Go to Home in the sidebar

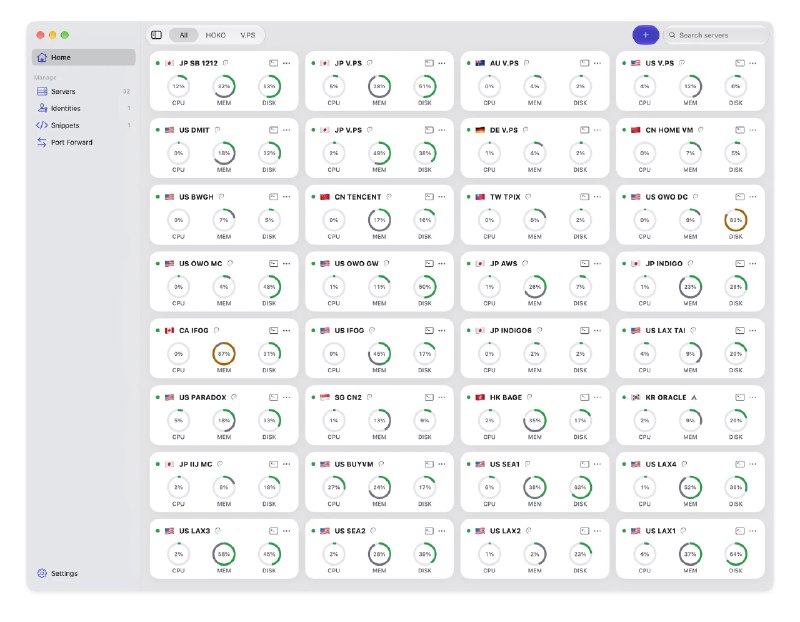pyautogui.click(x=84, y=58)
